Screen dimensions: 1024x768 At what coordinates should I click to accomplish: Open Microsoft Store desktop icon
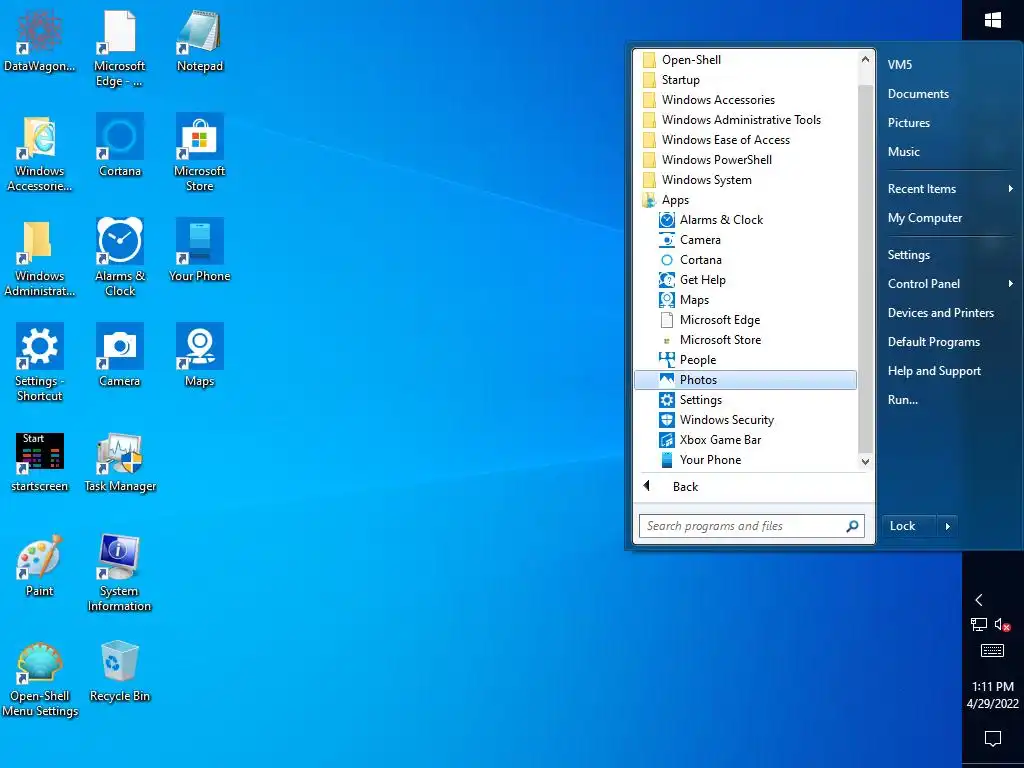point(200,153)
